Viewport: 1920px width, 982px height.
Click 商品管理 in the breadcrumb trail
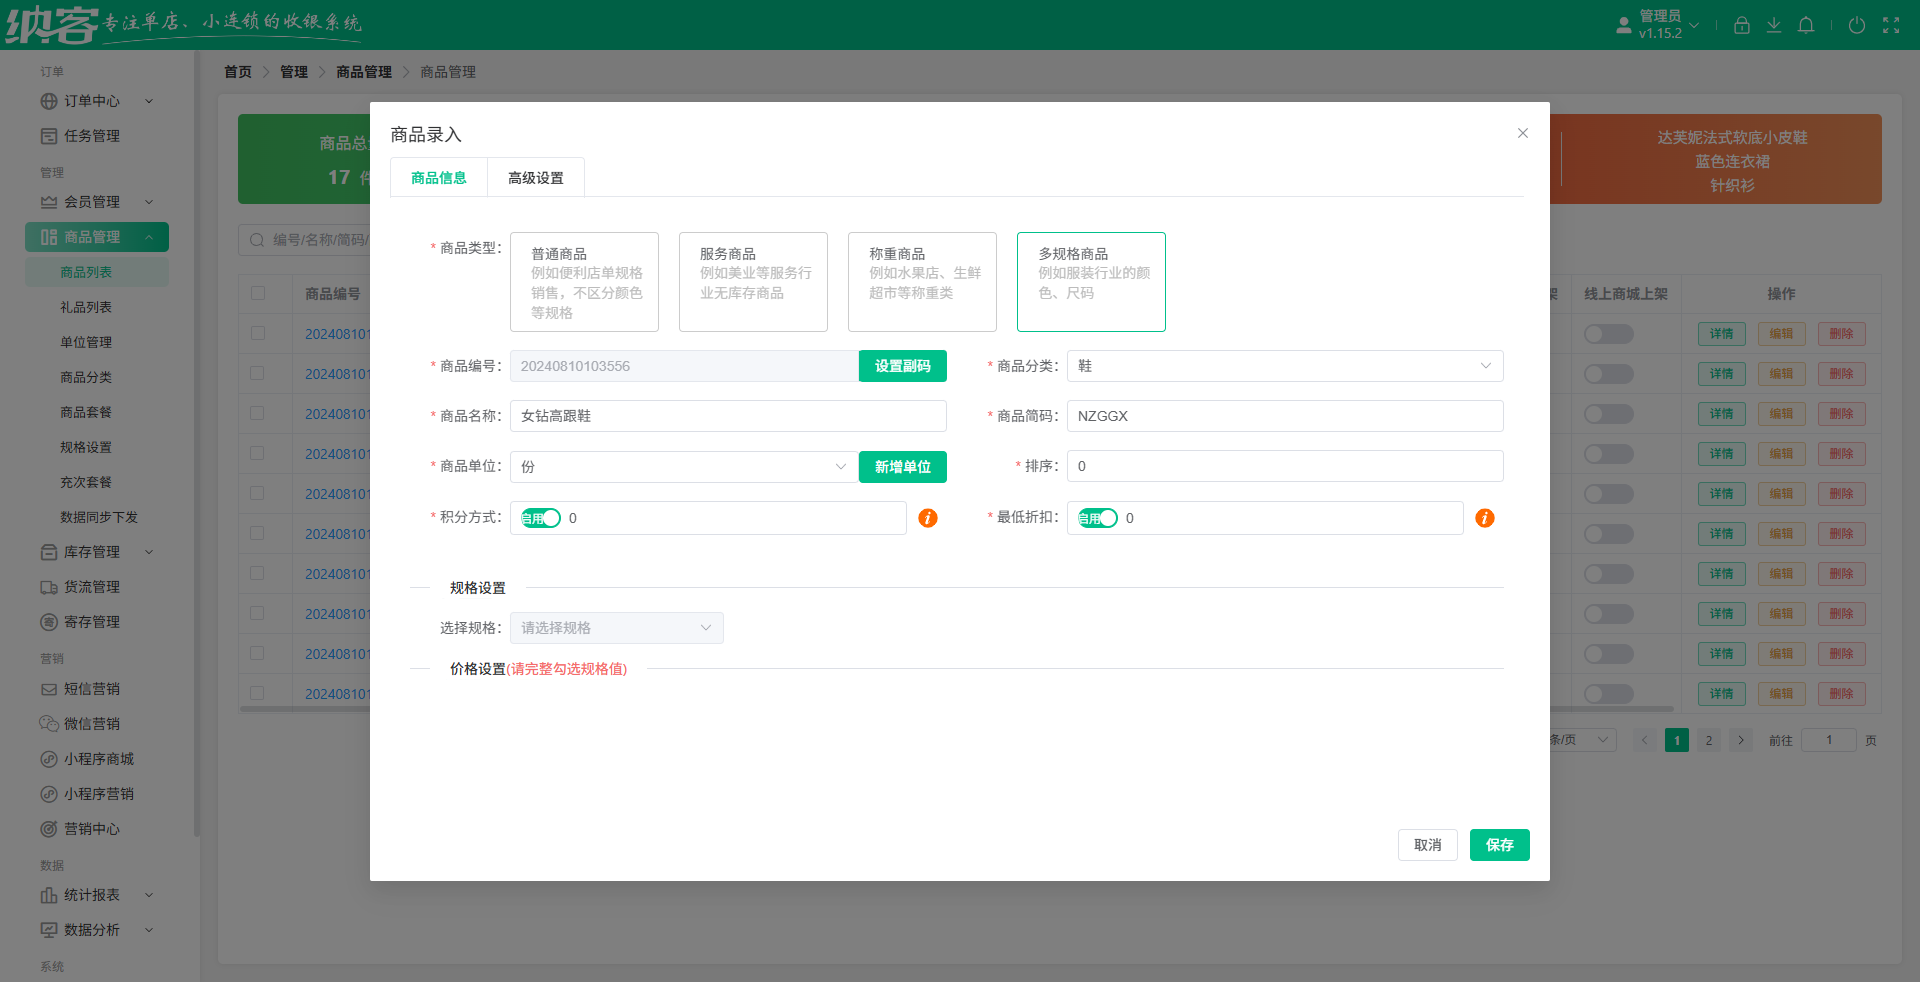[363, 71]
